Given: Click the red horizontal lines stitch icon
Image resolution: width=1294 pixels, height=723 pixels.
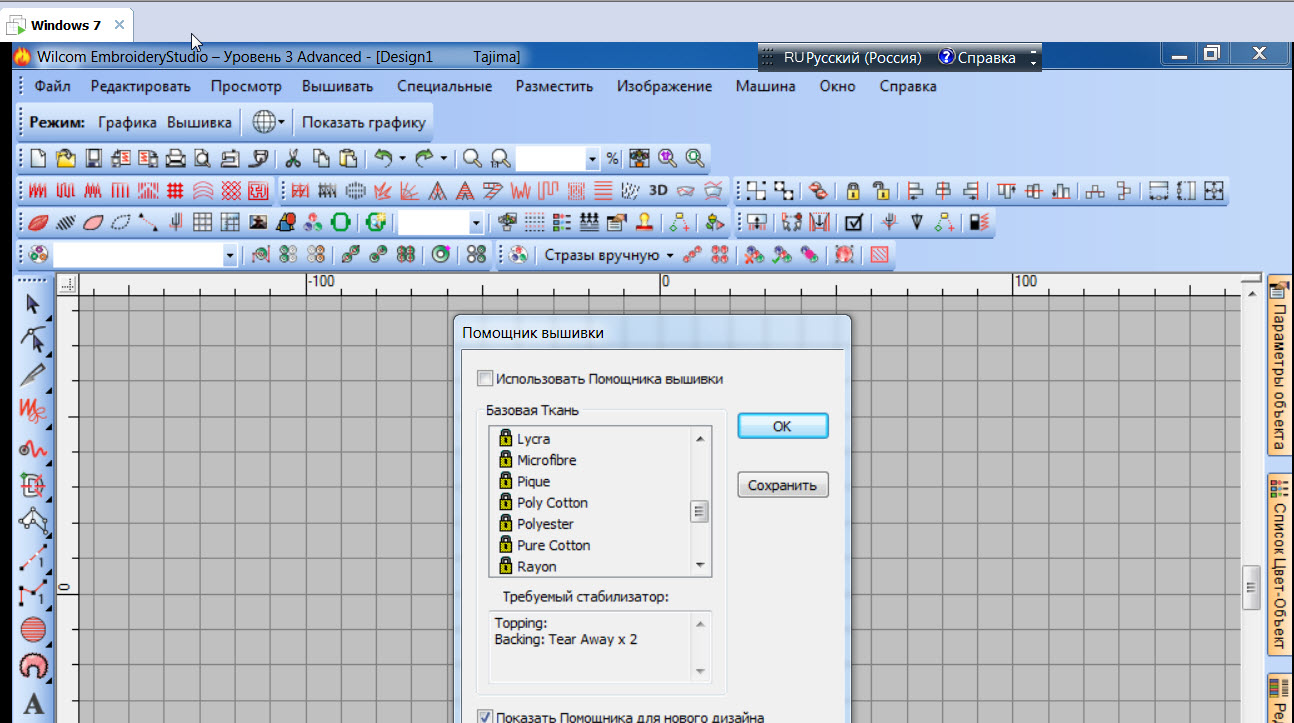Looking at the screenshot, I should click(x=603, y=190).
